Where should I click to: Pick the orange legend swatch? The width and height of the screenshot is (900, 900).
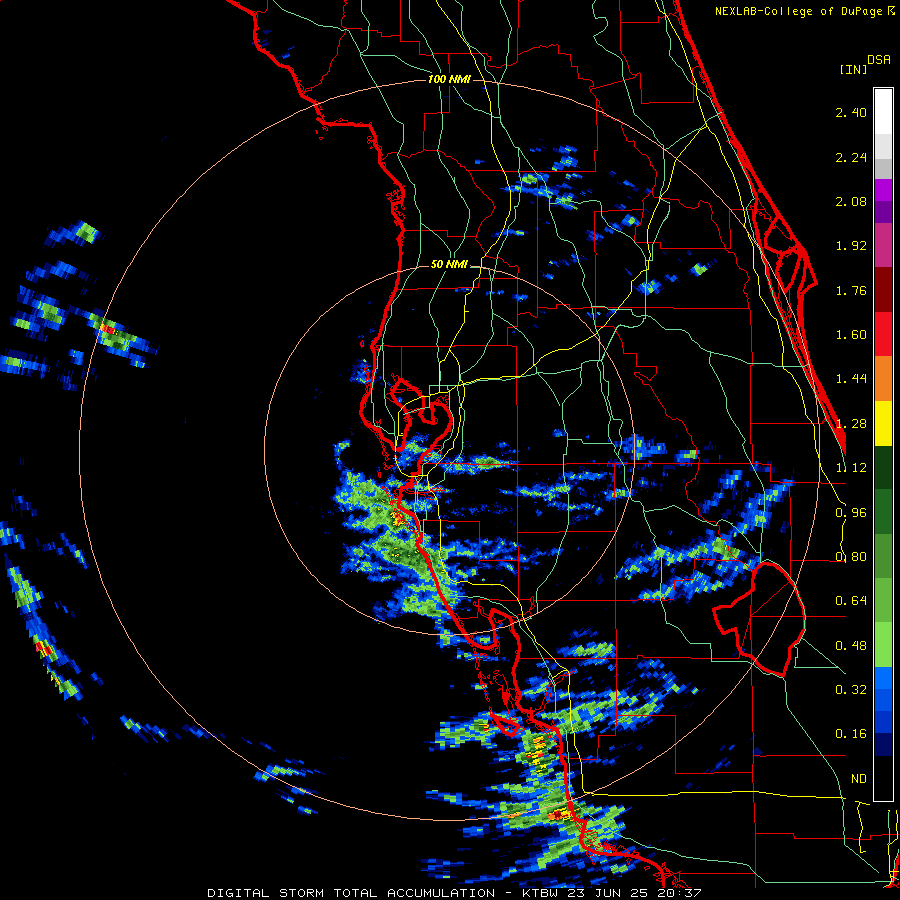883,379
